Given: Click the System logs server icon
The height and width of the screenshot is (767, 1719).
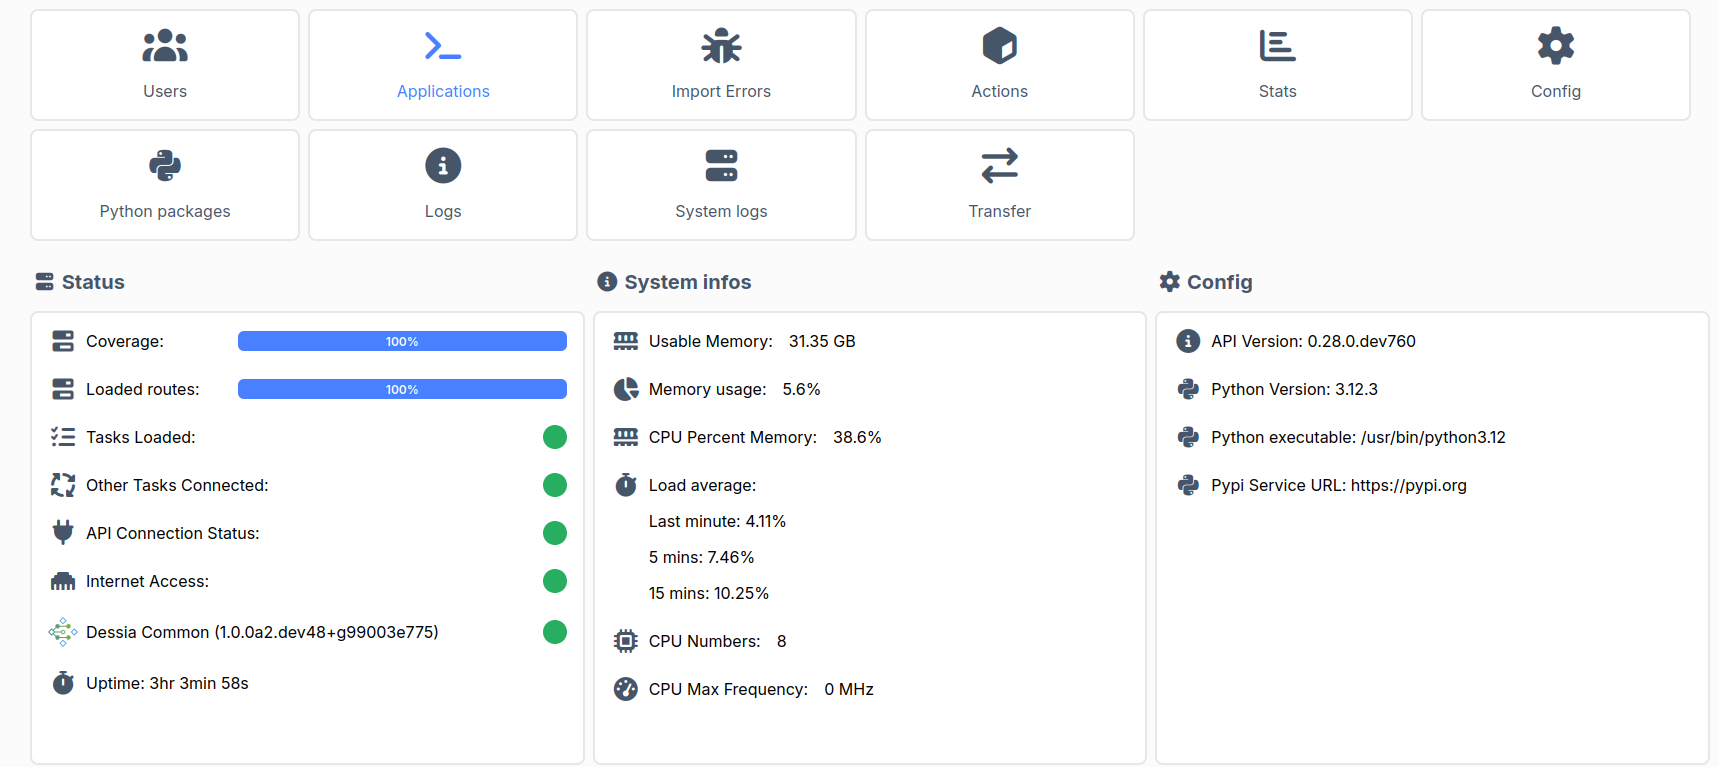Looking at the screenshot, I should point(721,166).
